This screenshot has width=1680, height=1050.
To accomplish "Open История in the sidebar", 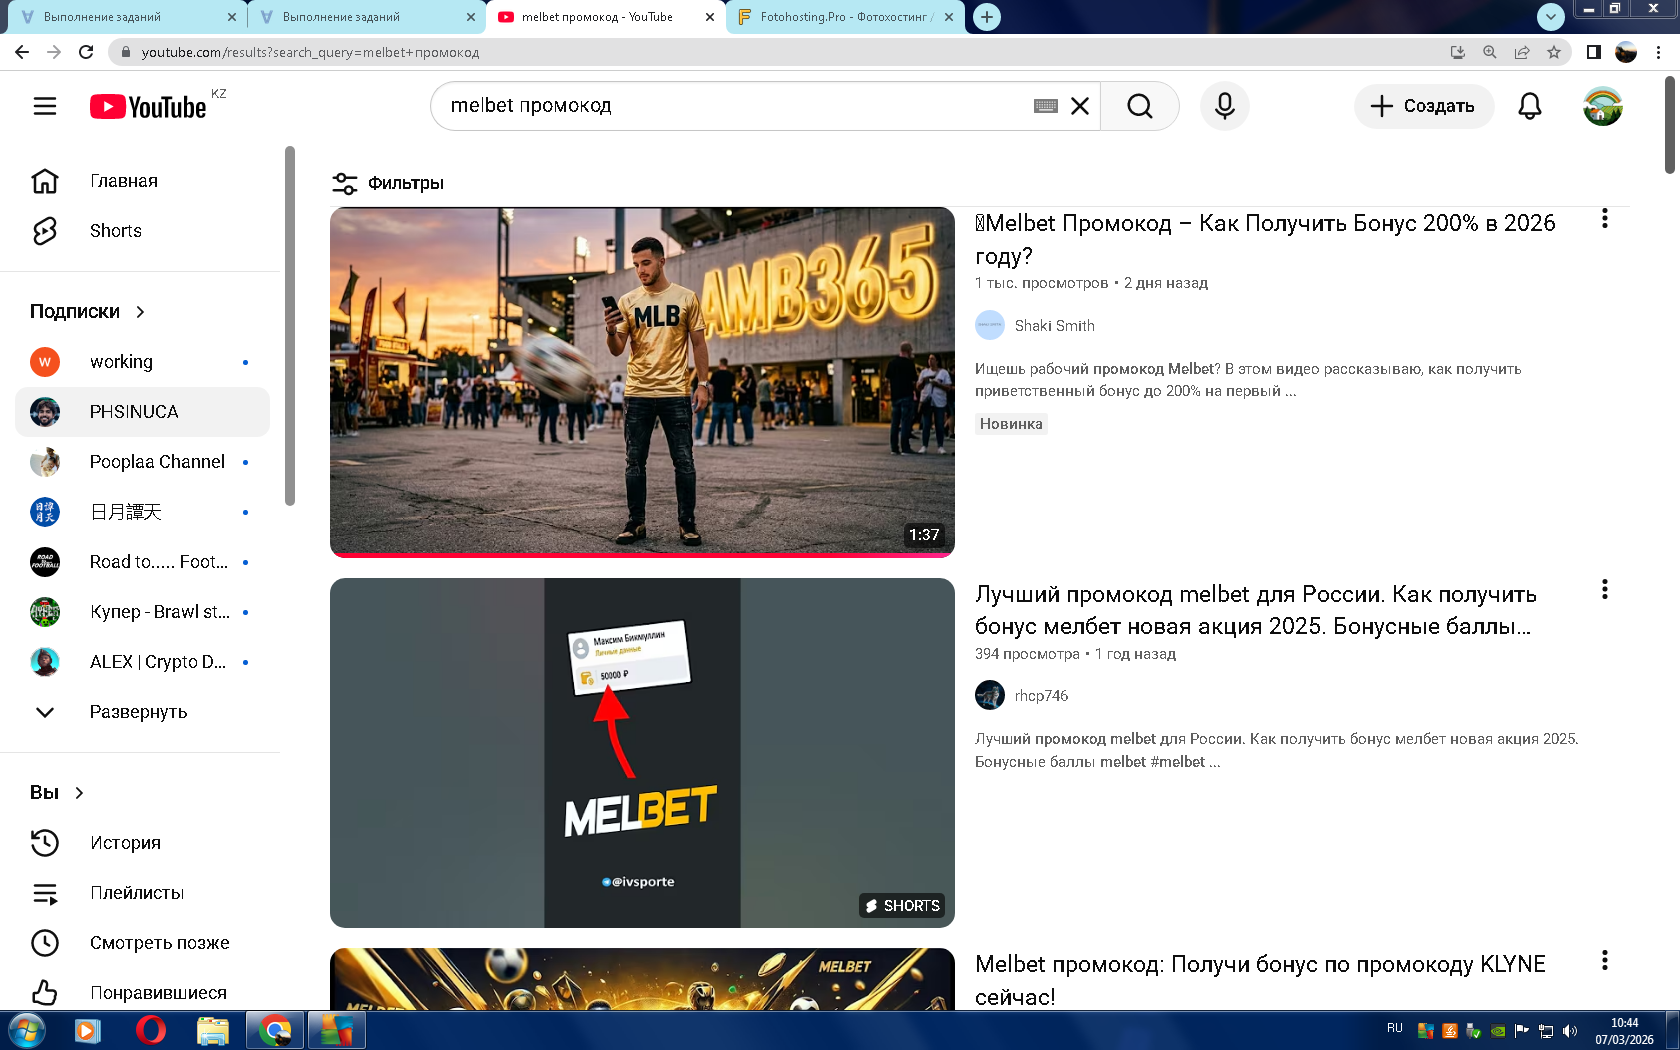I will click(x=125, y=843).
